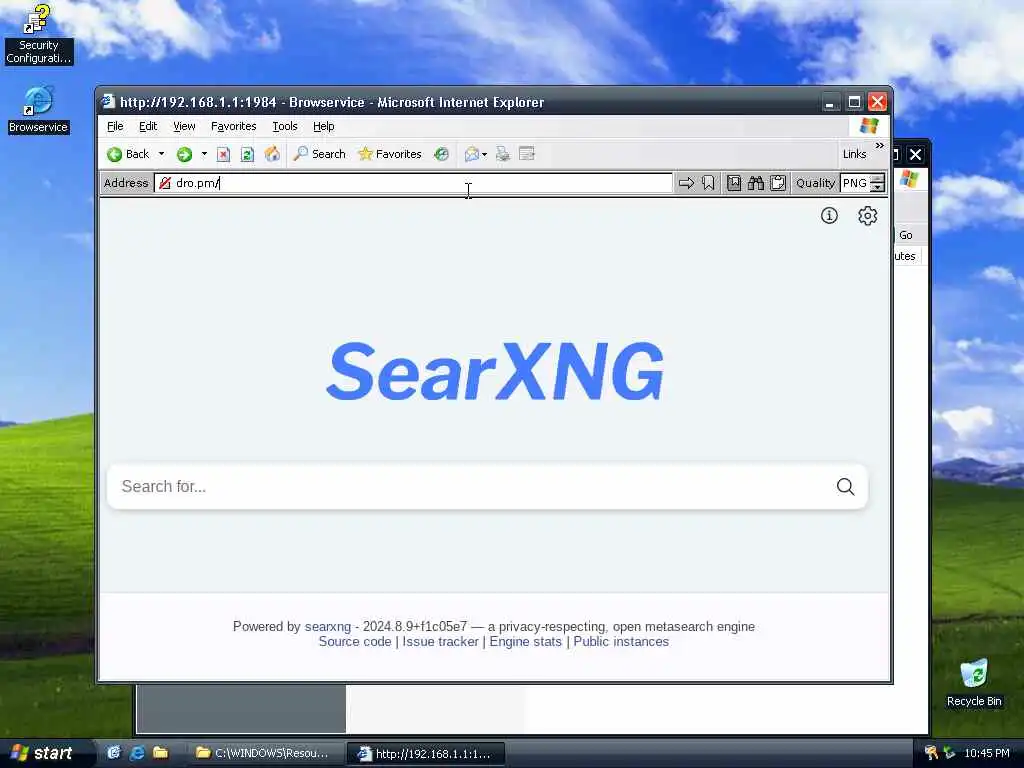This screenshot has width=1024, height=768.
Task: Click the taskbar clock 10:45 PM
Action: (x=987, y=753)
